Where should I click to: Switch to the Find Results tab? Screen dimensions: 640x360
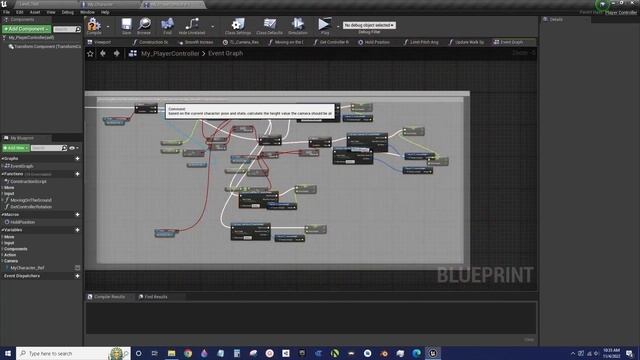(x=156, y=297)
